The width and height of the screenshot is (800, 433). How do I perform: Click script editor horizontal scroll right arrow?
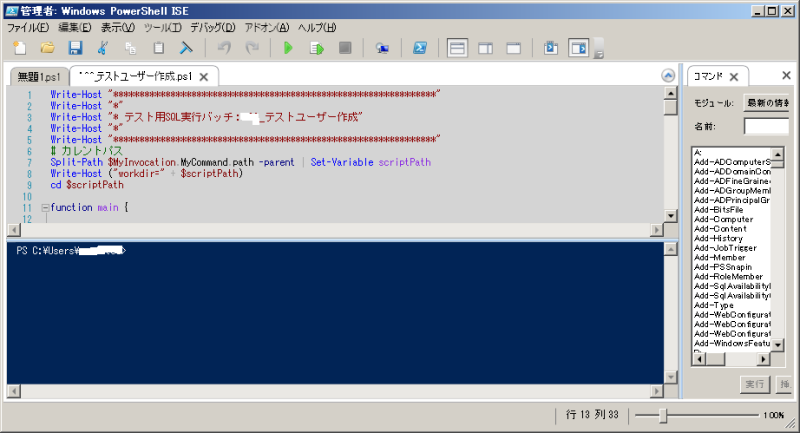pyautogui.click(x=656, y=231)
